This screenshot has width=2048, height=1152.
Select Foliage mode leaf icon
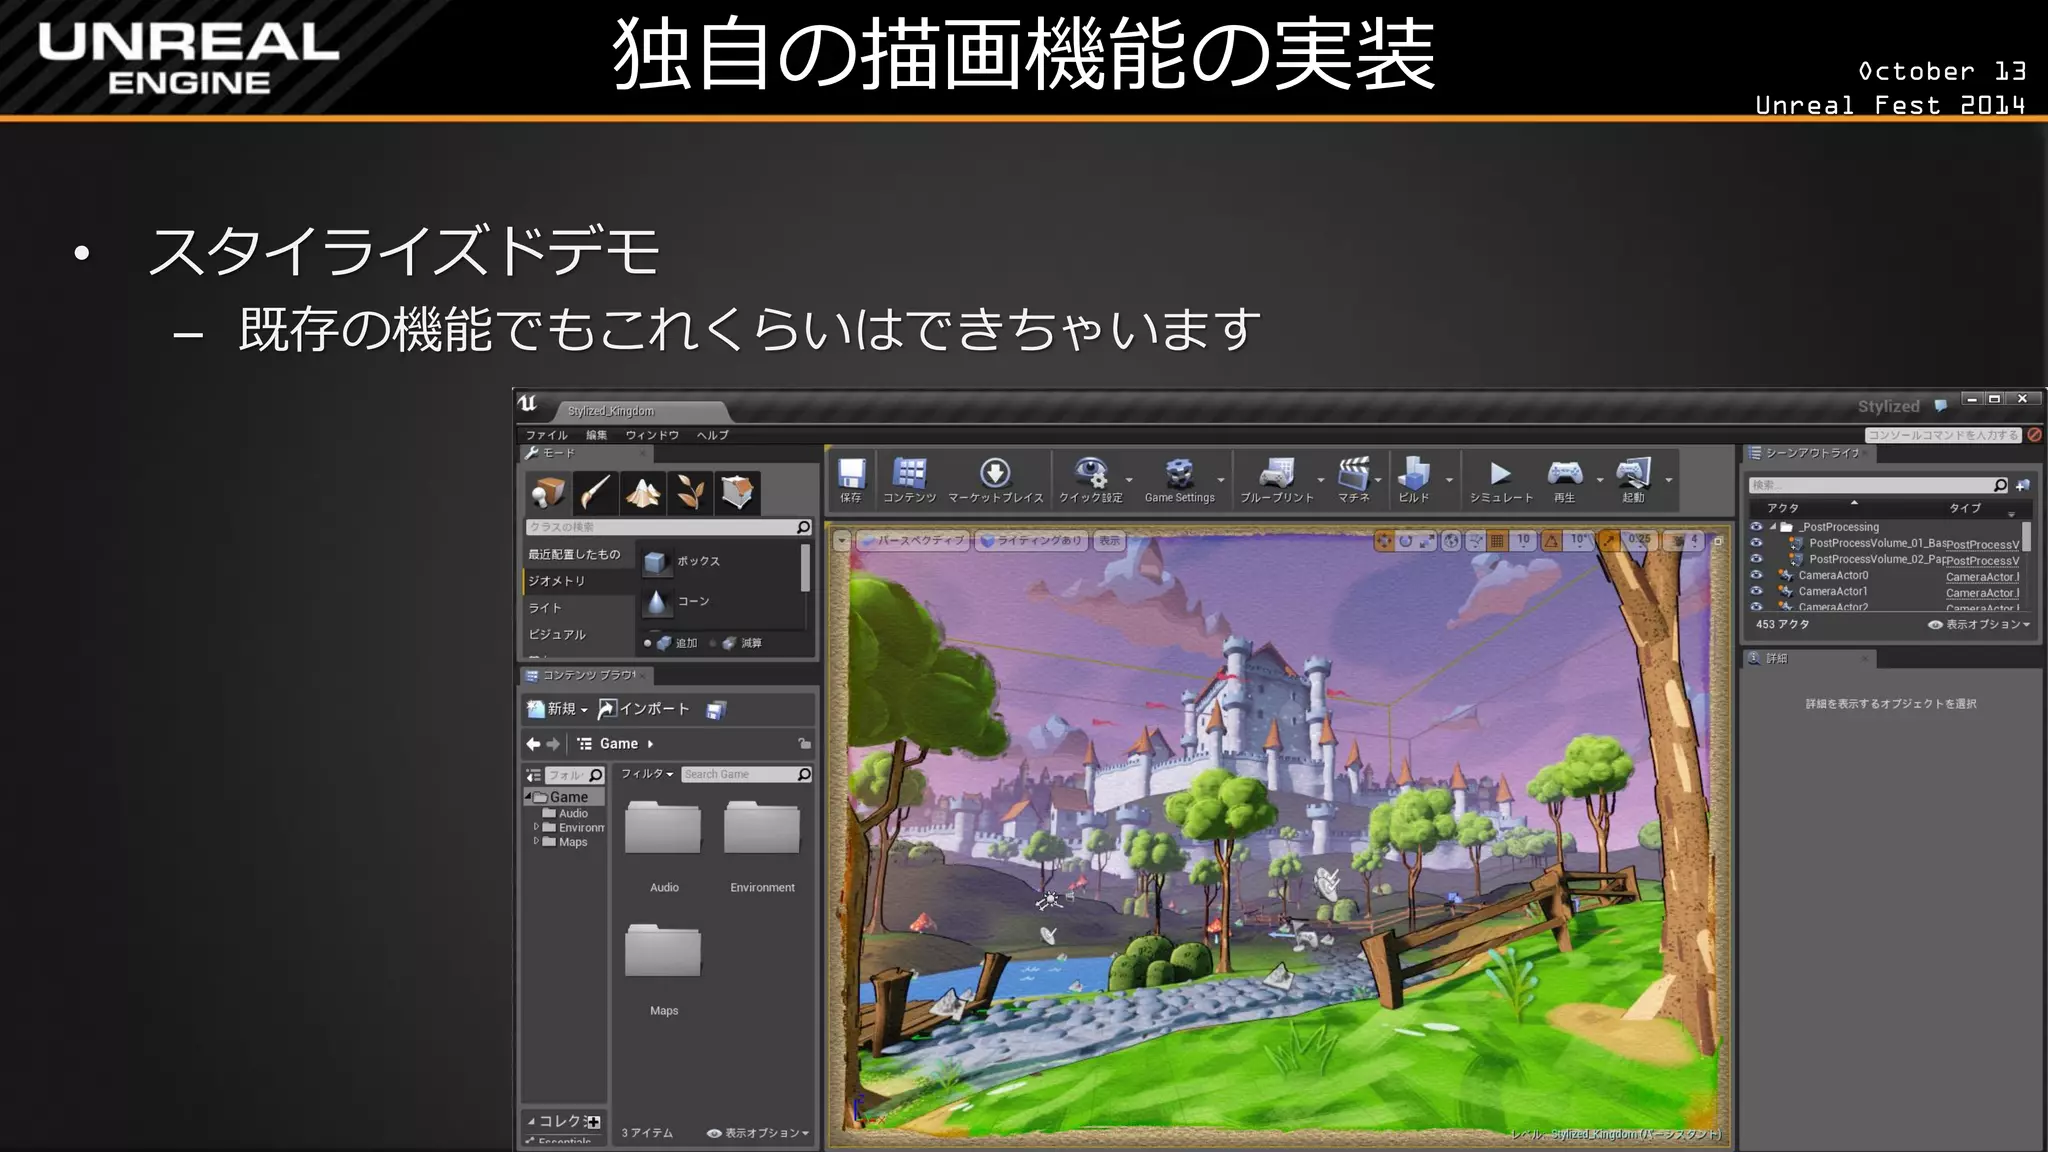point(690,492)
